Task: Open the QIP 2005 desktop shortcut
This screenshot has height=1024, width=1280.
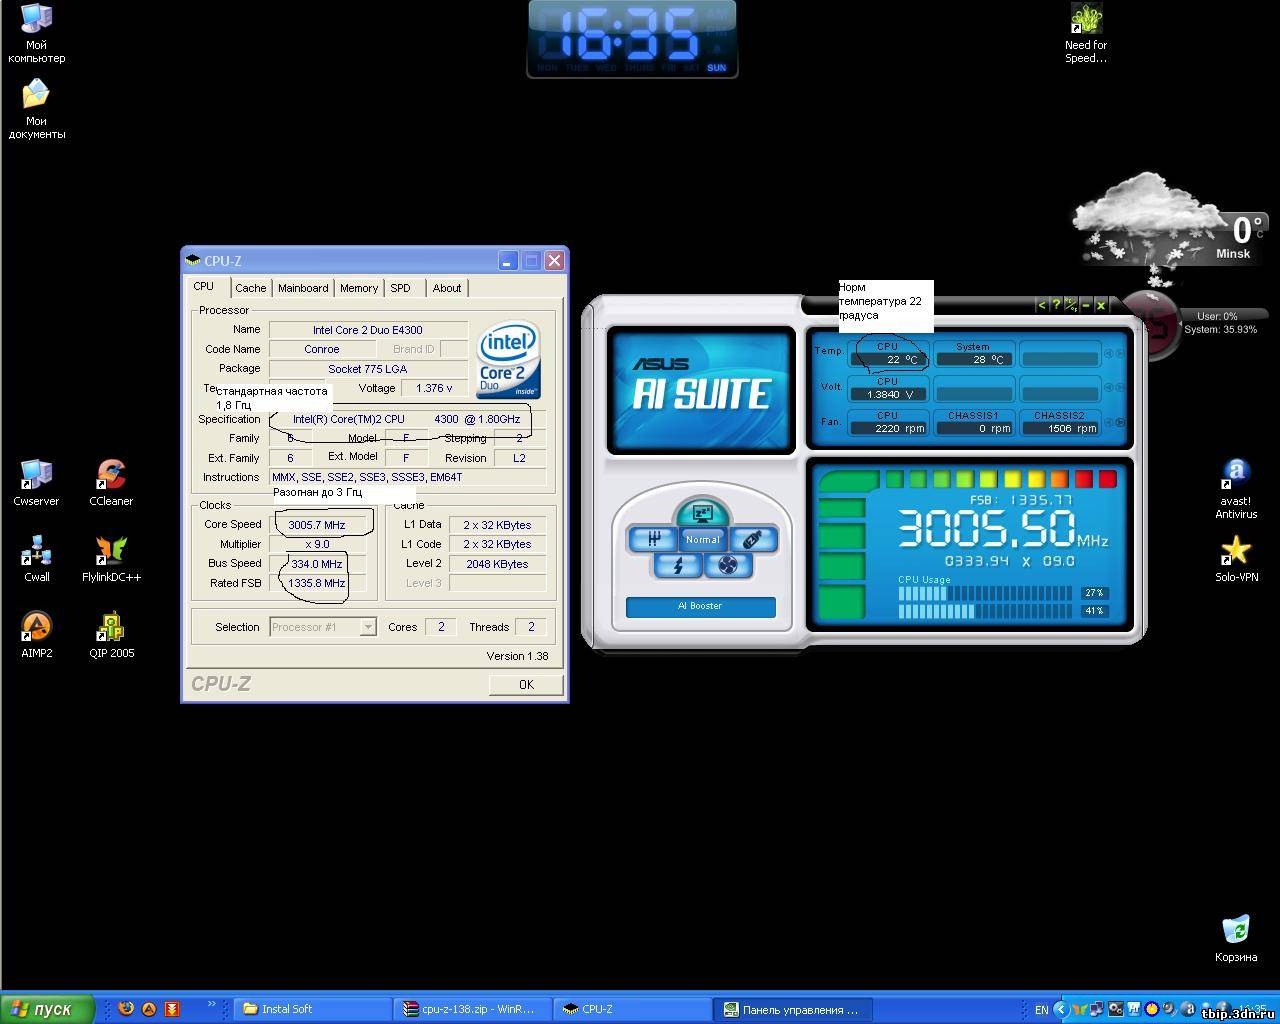Action: (x=111, y=634)
